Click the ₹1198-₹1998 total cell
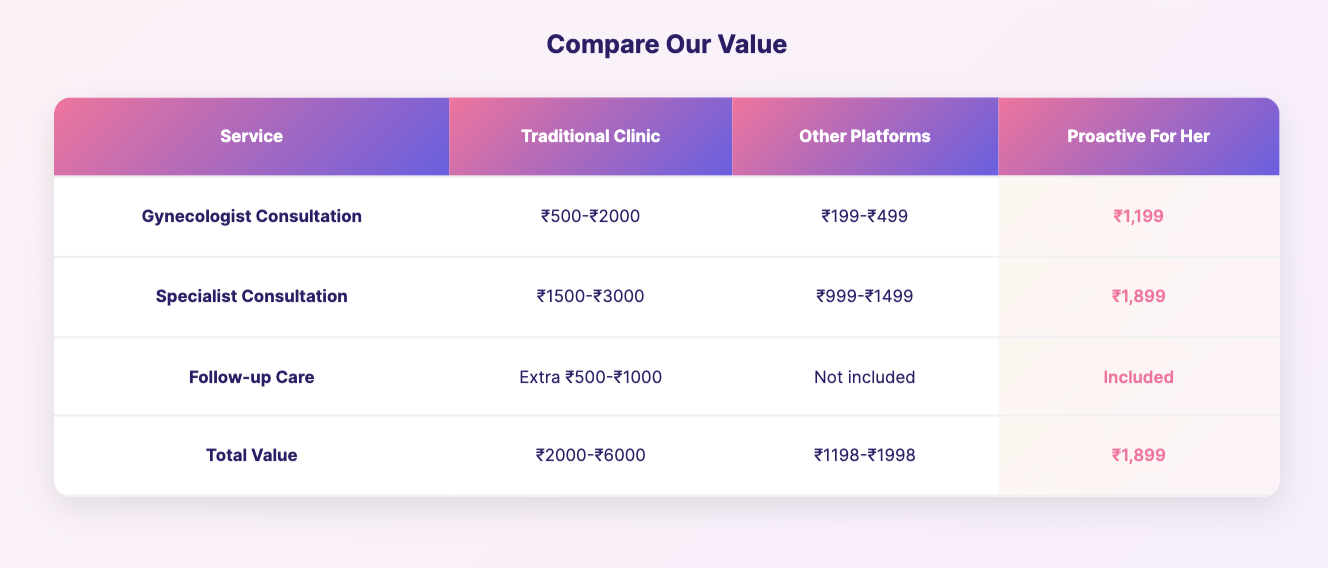Viewport: 1328px width, 568px height. pos(865,455)
